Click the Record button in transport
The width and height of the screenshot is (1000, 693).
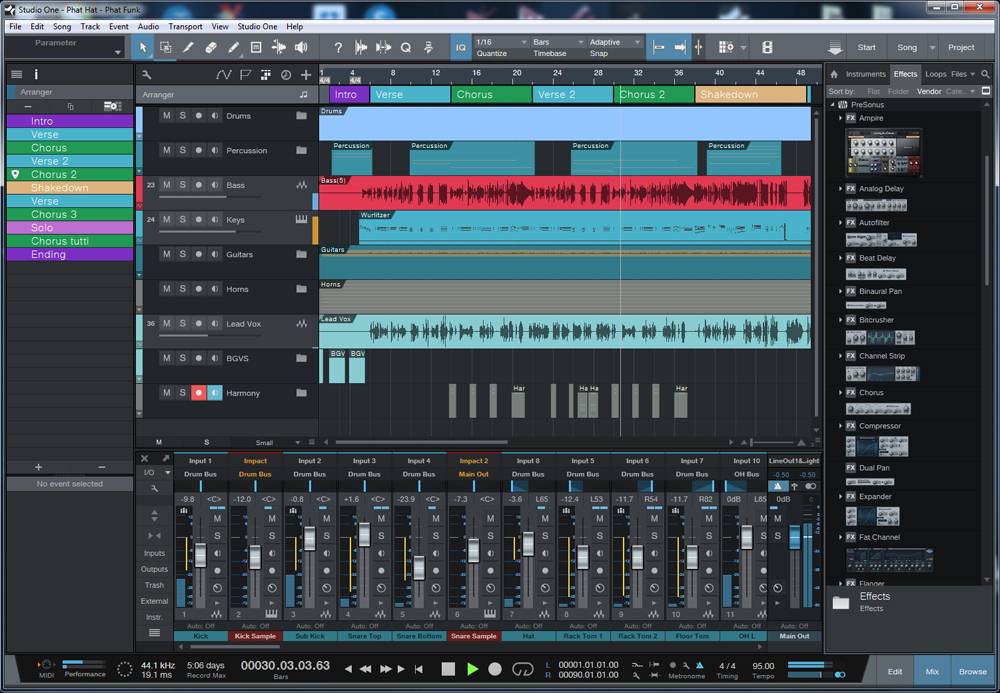495,668
